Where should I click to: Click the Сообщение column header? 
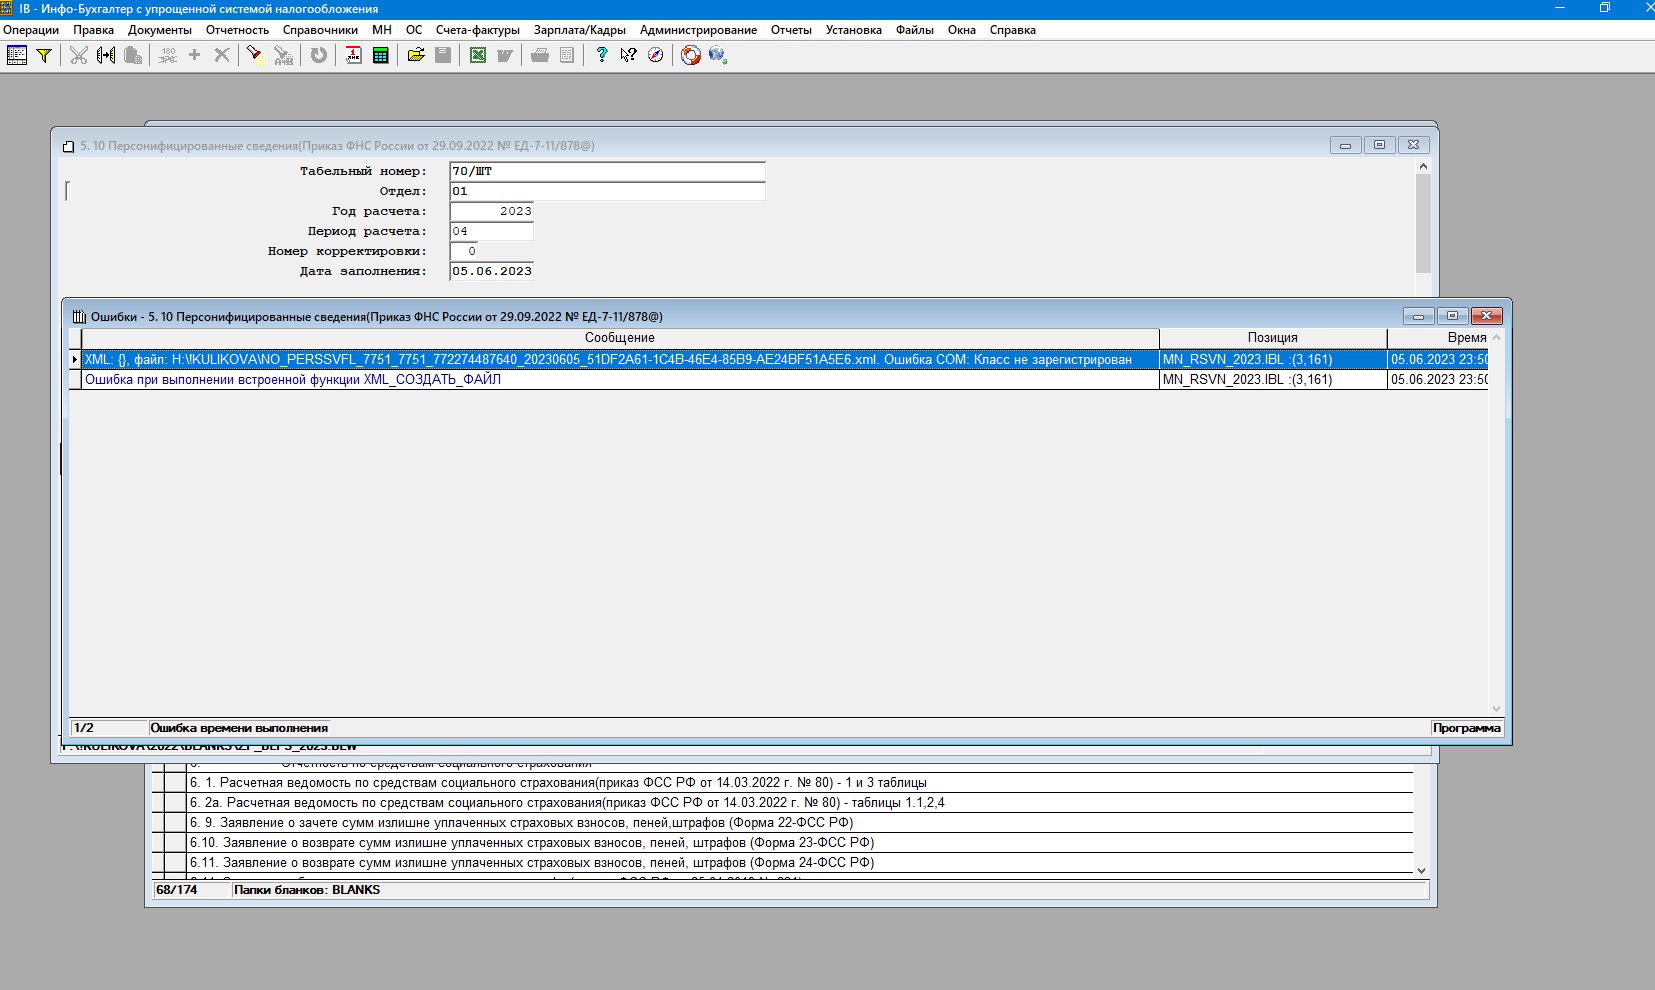coord(619,338)
